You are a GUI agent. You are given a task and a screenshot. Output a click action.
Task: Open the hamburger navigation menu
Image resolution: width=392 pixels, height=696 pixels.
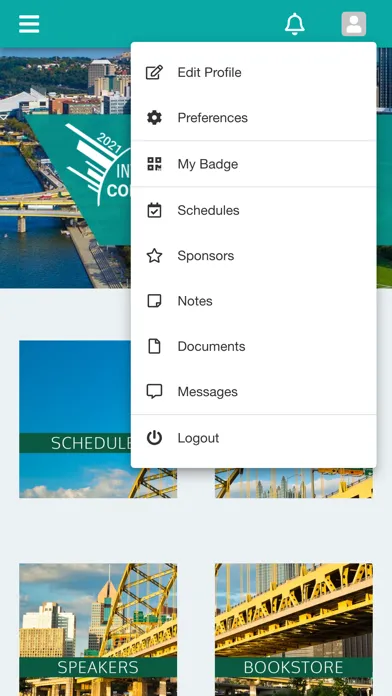pos(29,24)
